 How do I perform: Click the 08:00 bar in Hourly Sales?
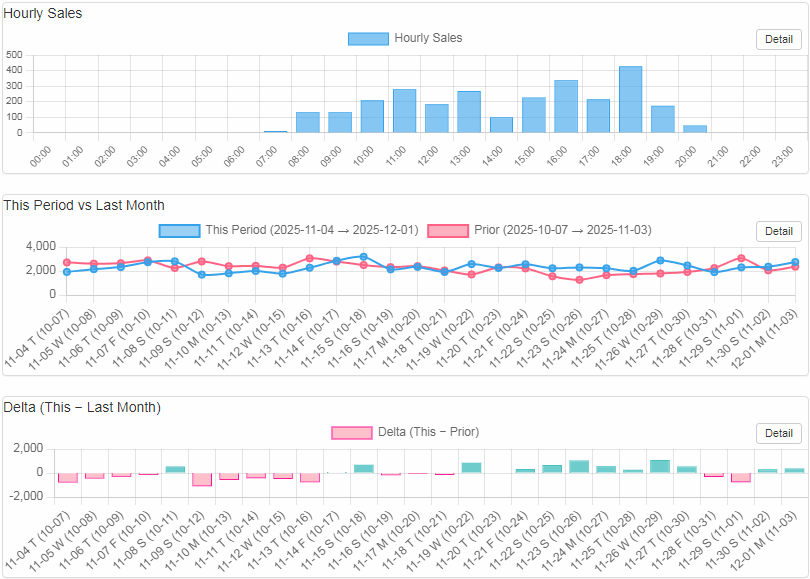(x=307, y=122)
